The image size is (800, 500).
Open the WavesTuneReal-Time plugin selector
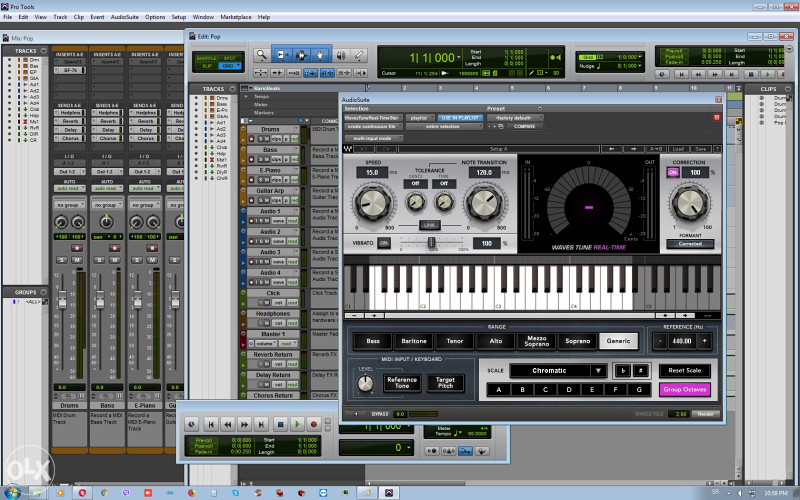[373, 118]
